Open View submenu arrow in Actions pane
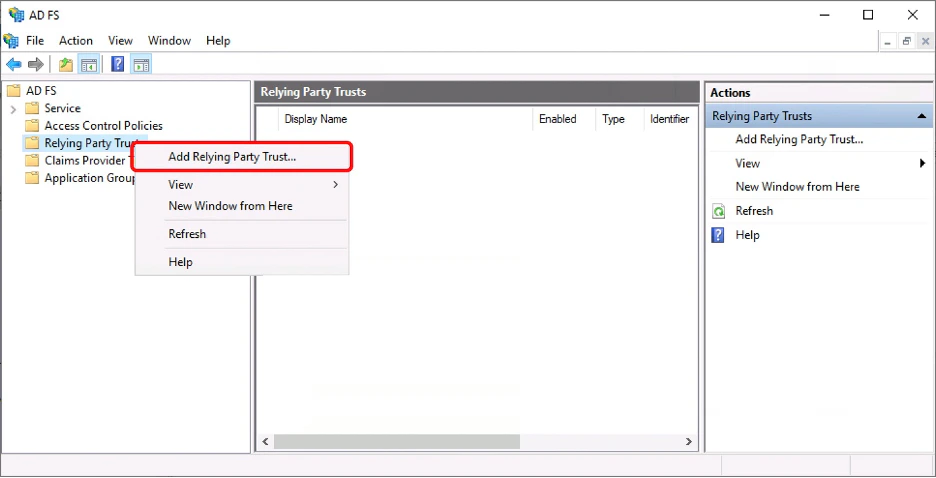Viewport: 936px width, 478px height. coord(923,163)
